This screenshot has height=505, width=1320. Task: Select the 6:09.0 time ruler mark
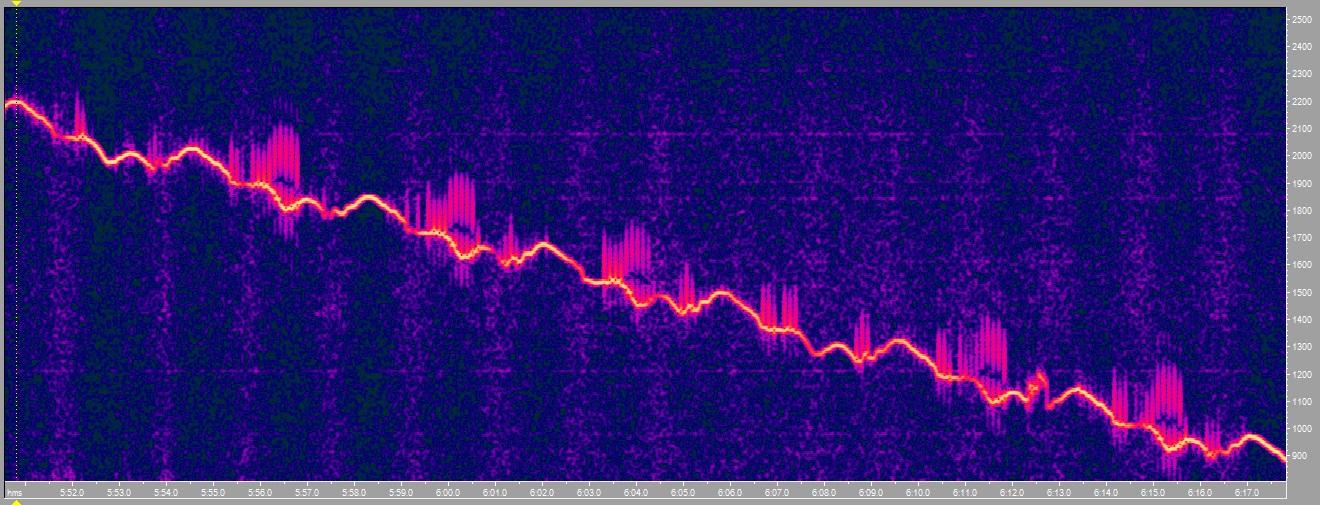[871, 493]
